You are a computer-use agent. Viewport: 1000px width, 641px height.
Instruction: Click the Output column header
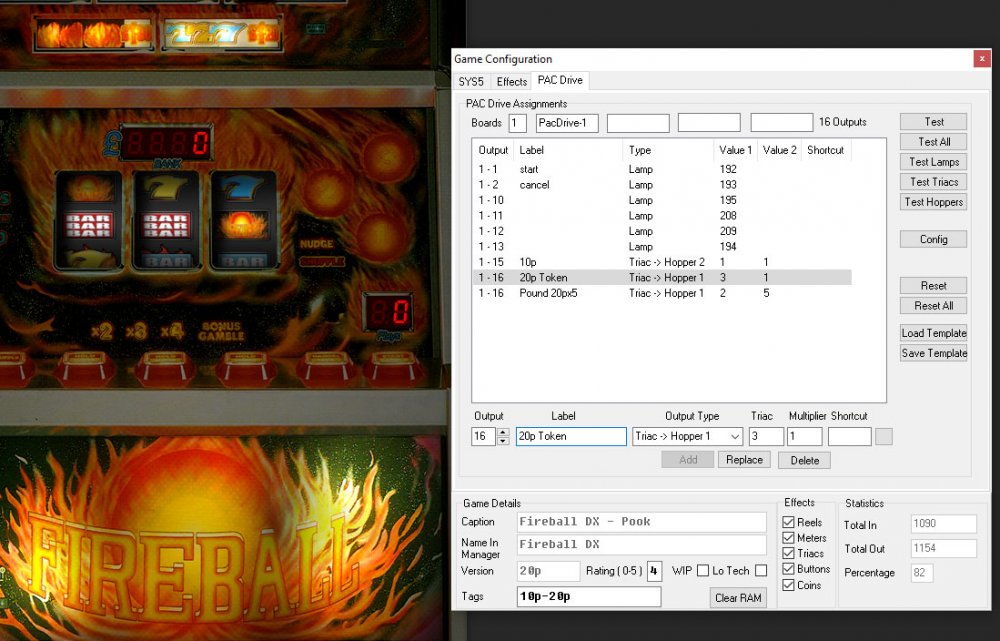click(x=494, y=151)
